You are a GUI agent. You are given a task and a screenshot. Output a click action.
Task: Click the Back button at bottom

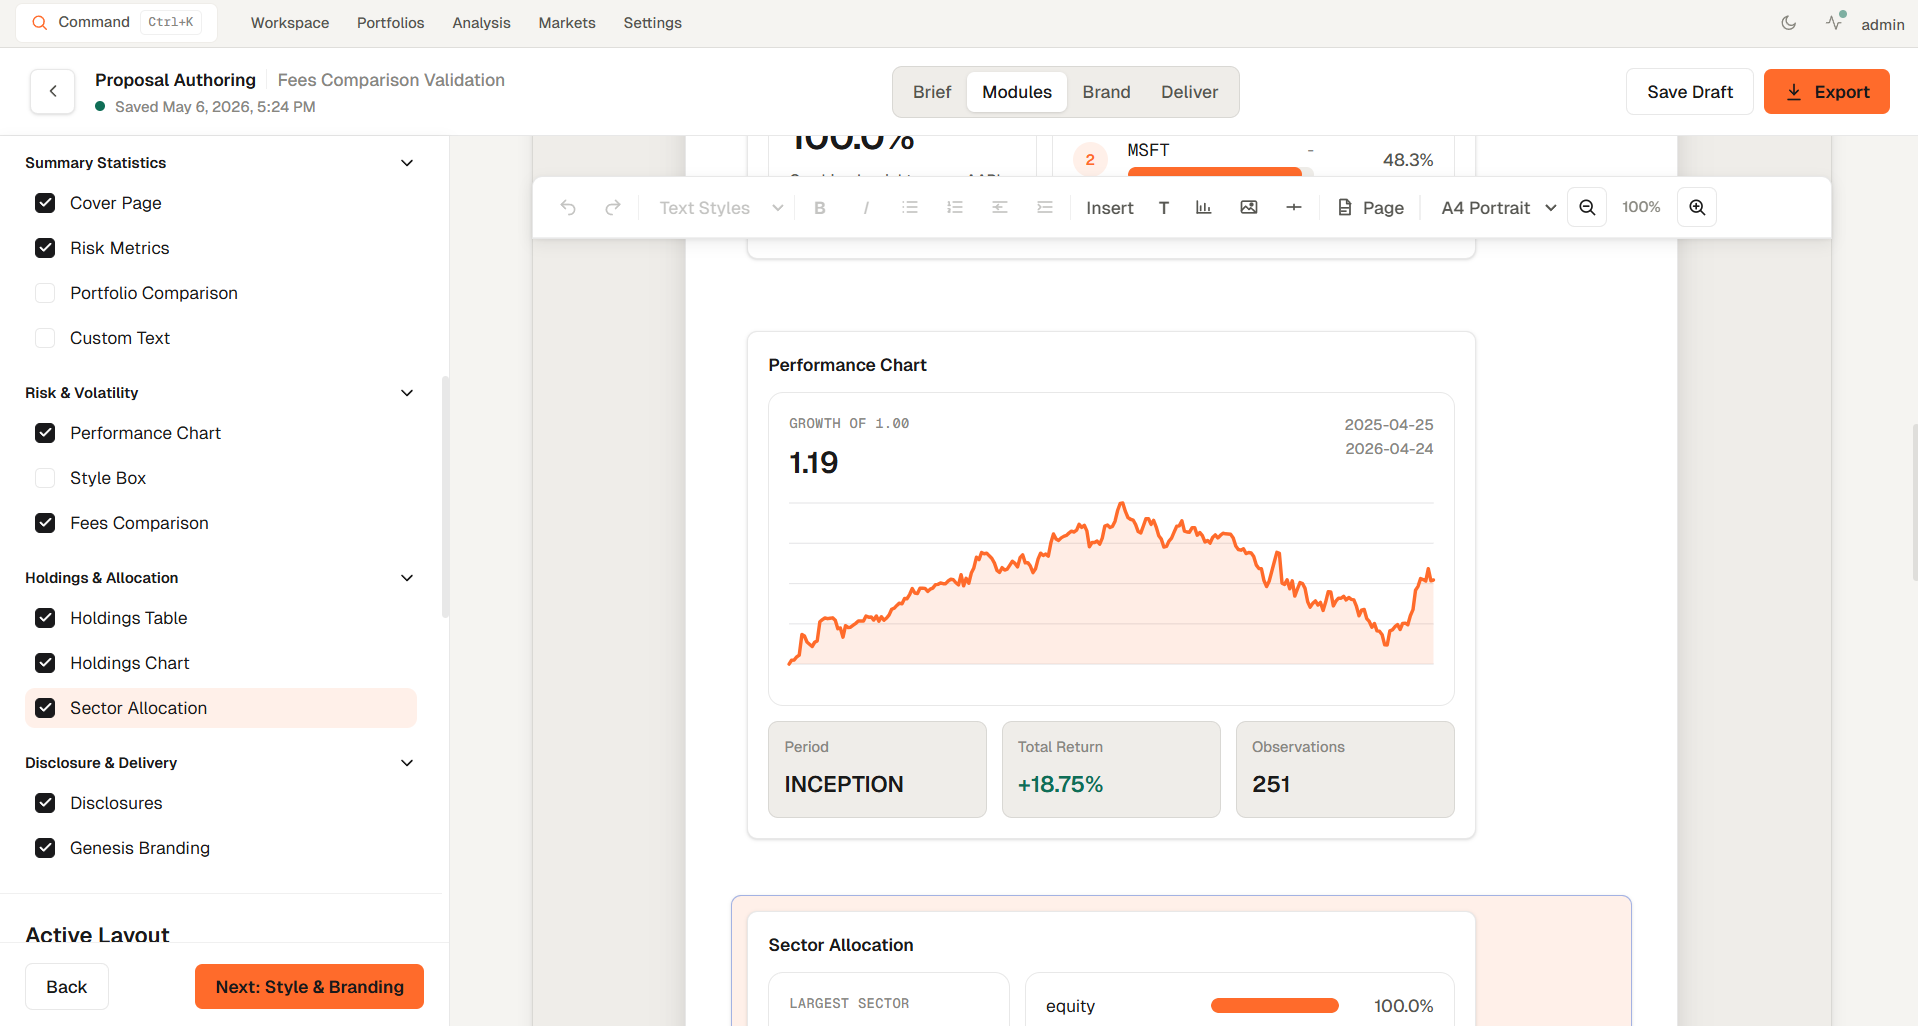point(67,987)
